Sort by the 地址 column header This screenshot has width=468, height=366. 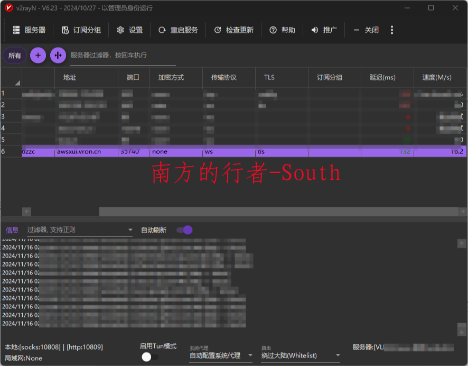pyautogui.click(x=86, y=77)
